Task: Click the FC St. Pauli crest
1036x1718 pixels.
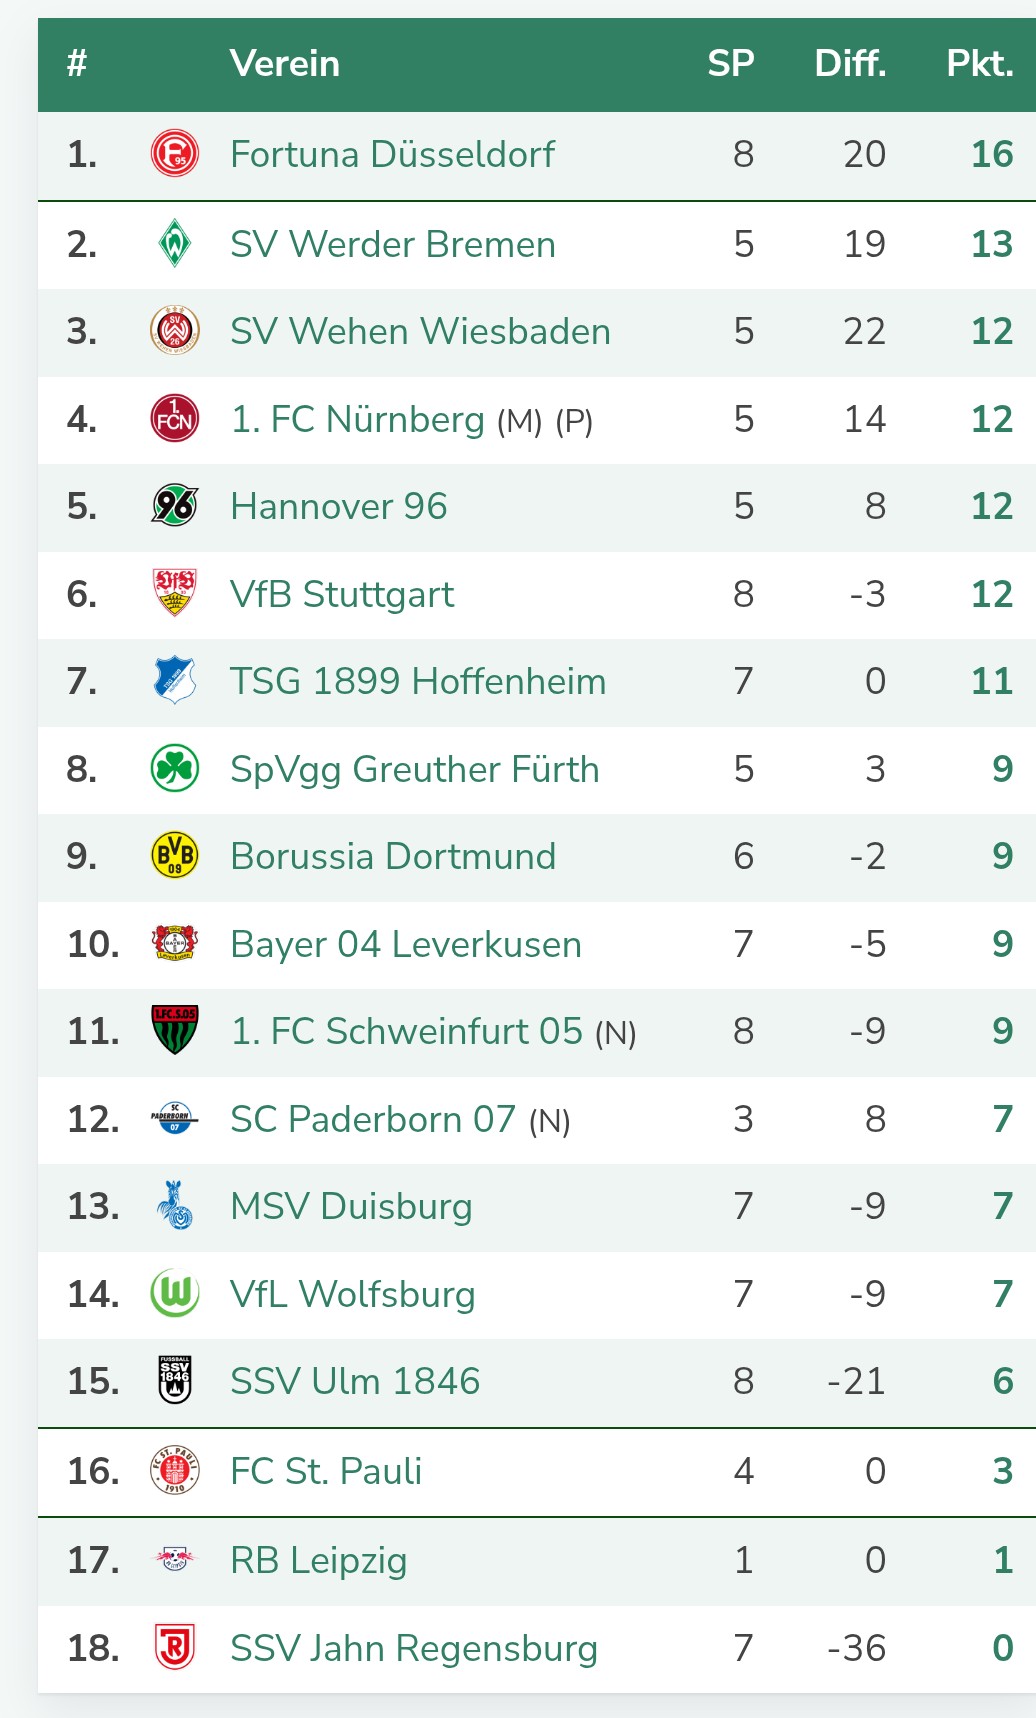Action: 174,1470
